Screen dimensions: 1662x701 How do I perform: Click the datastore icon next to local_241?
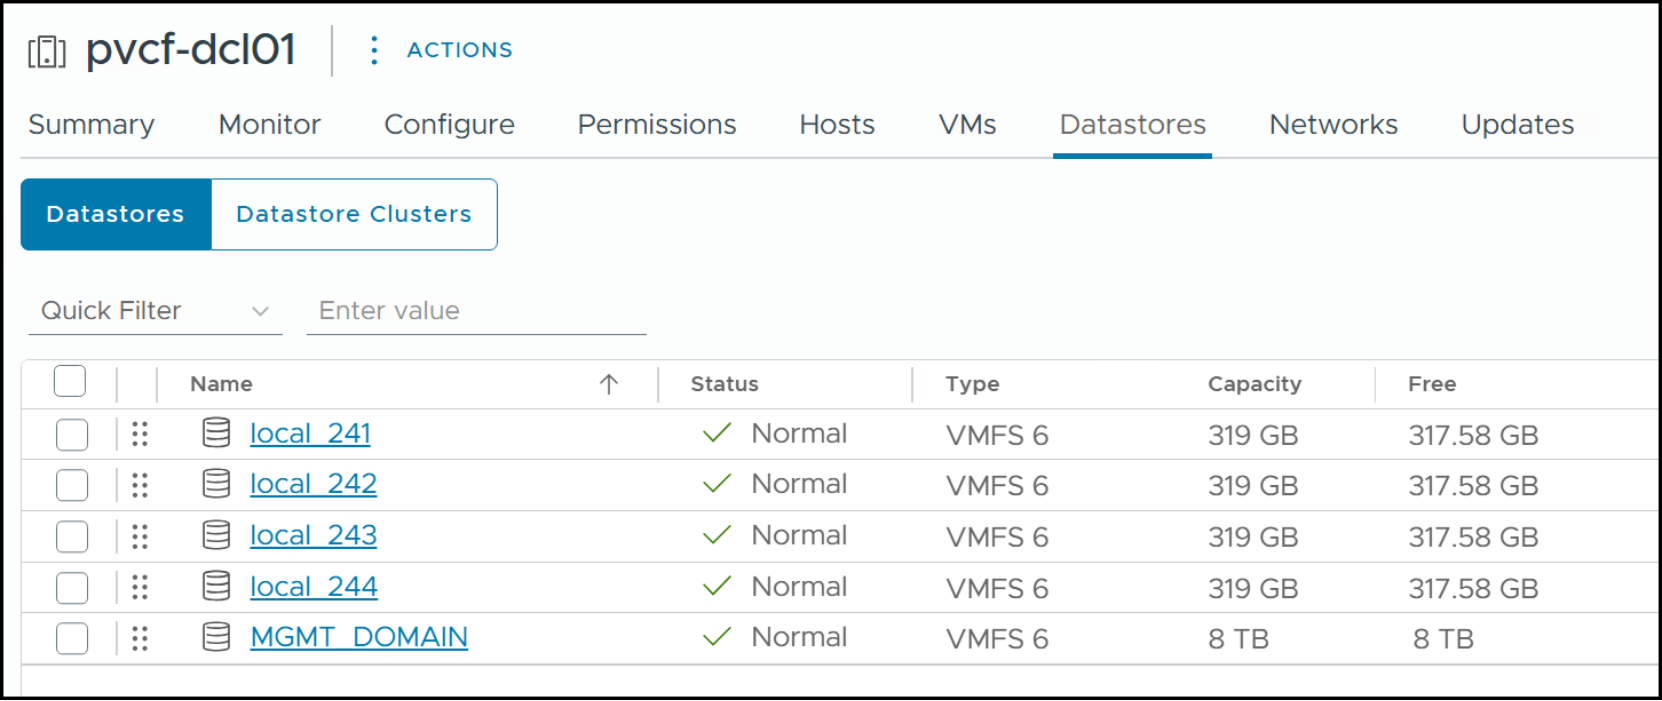point(217,433)
